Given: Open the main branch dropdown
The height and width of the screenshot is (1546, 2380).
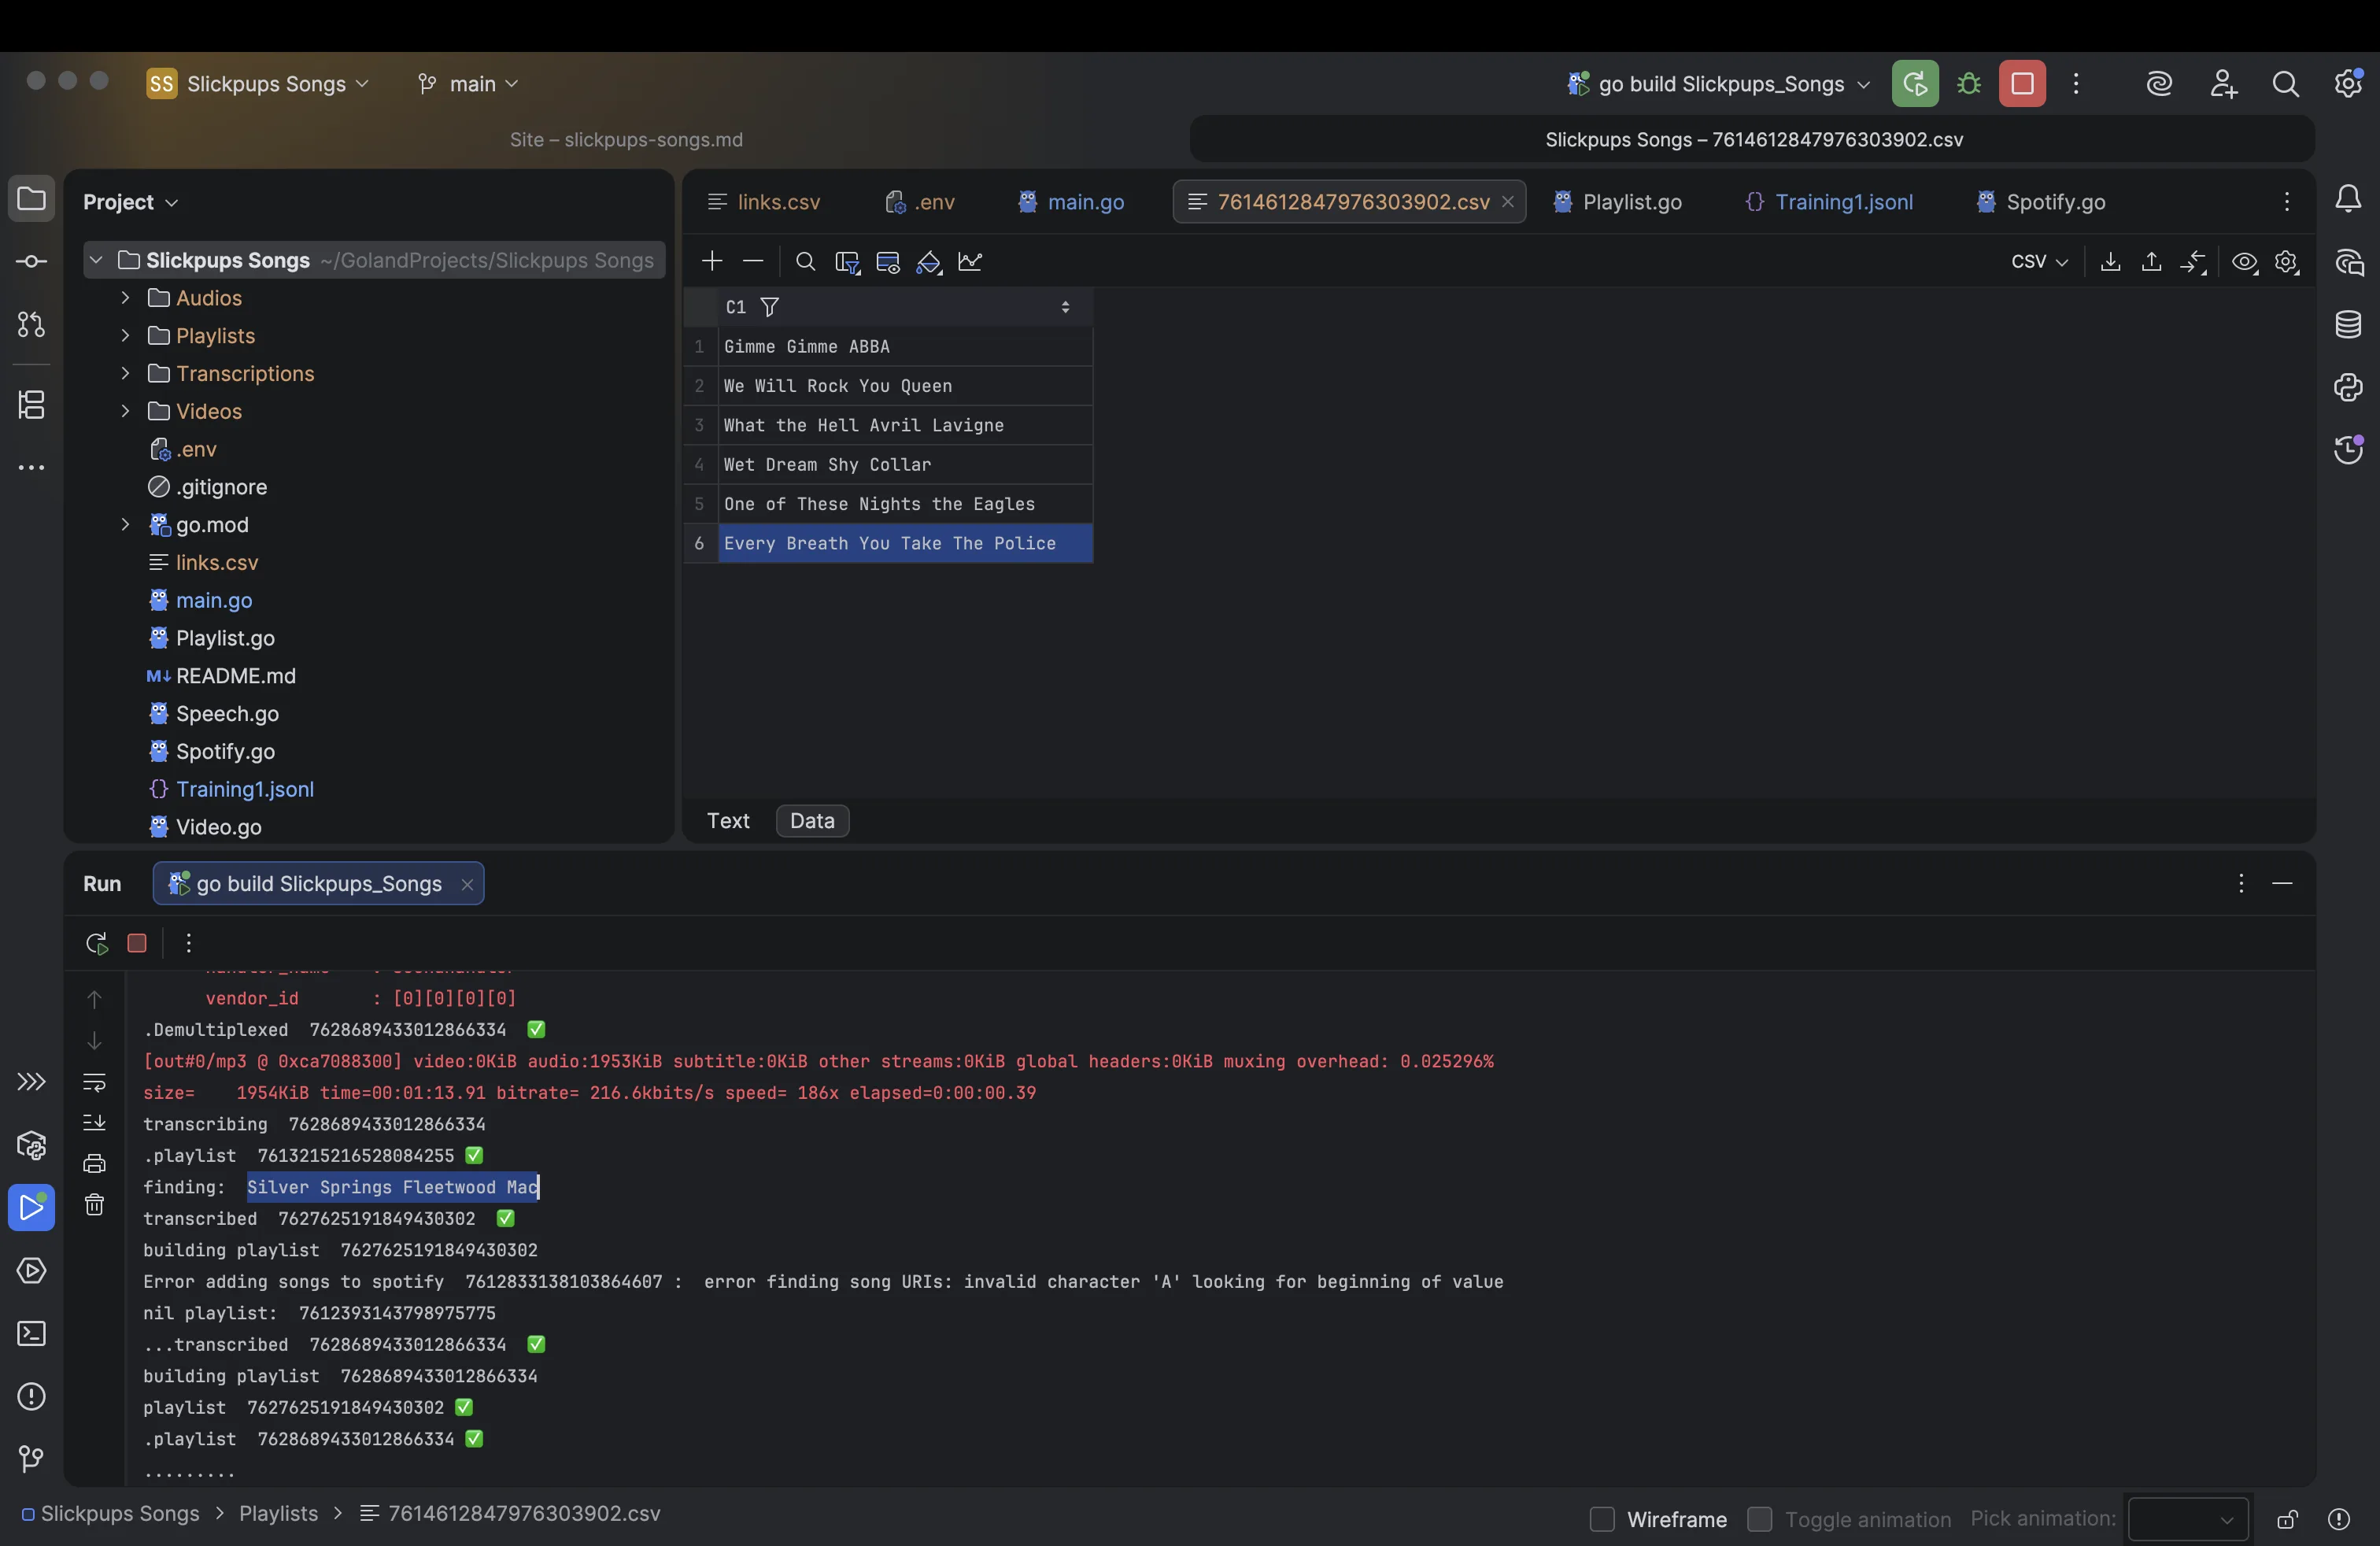Looking at the screenshot, I should coord(468,84).
